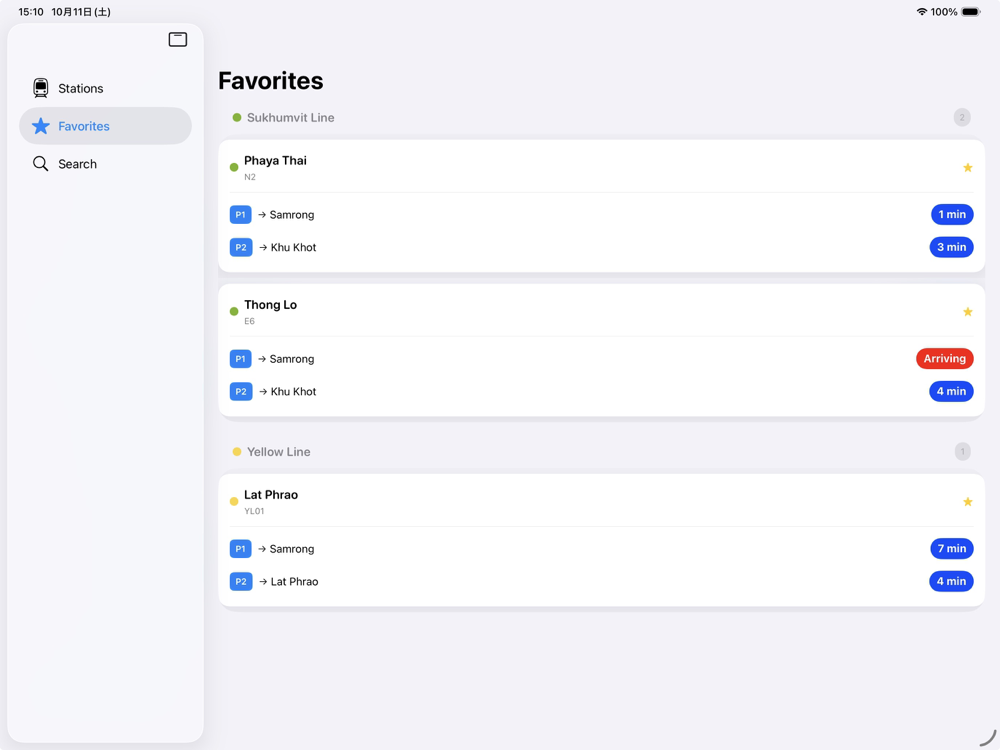Open the Search menu item
Viewport: 1000px width, 750px height.
point(78,164)
